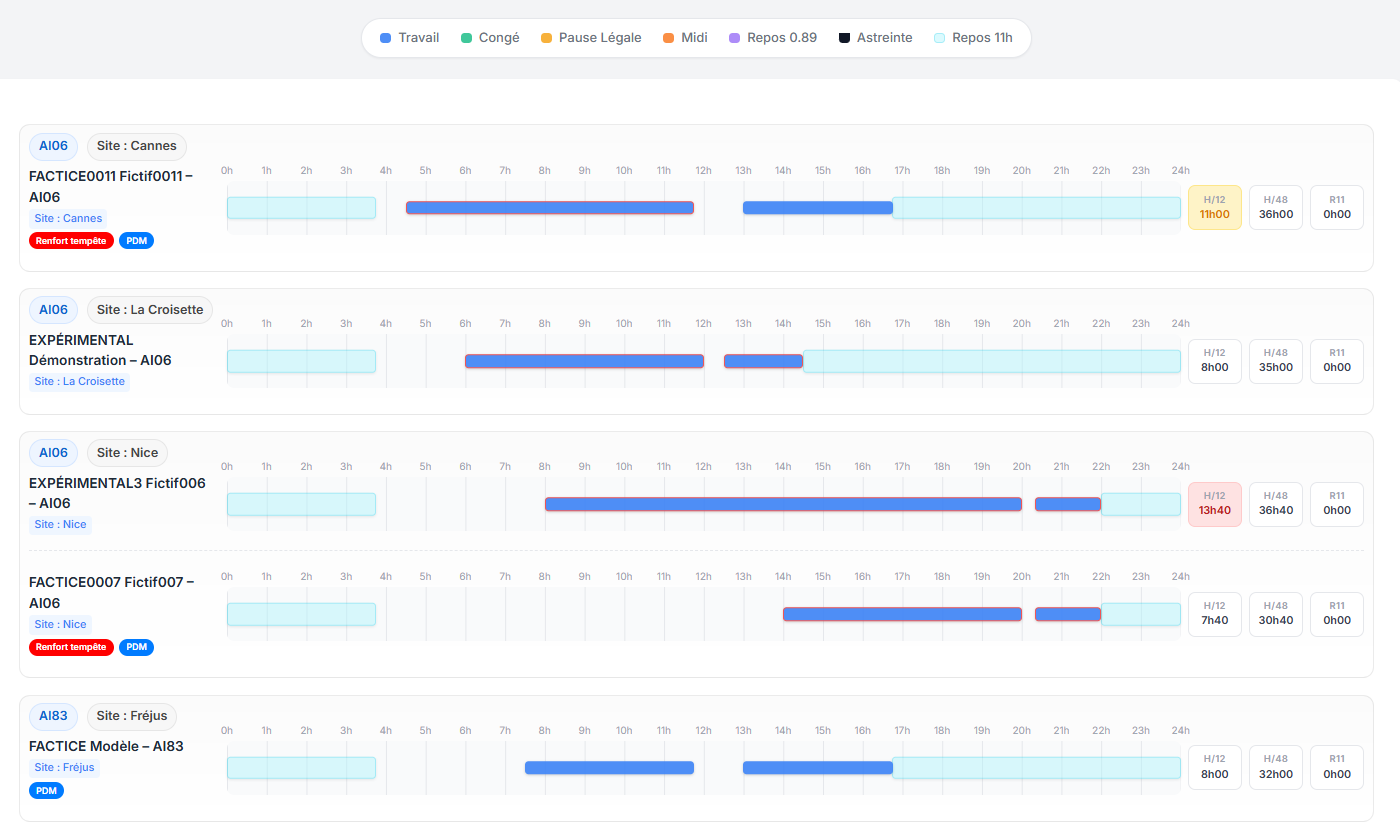Click the R11 0h00 box for Fictif007
This screenshot has width=1400, height=840.
click(1337, 614)
